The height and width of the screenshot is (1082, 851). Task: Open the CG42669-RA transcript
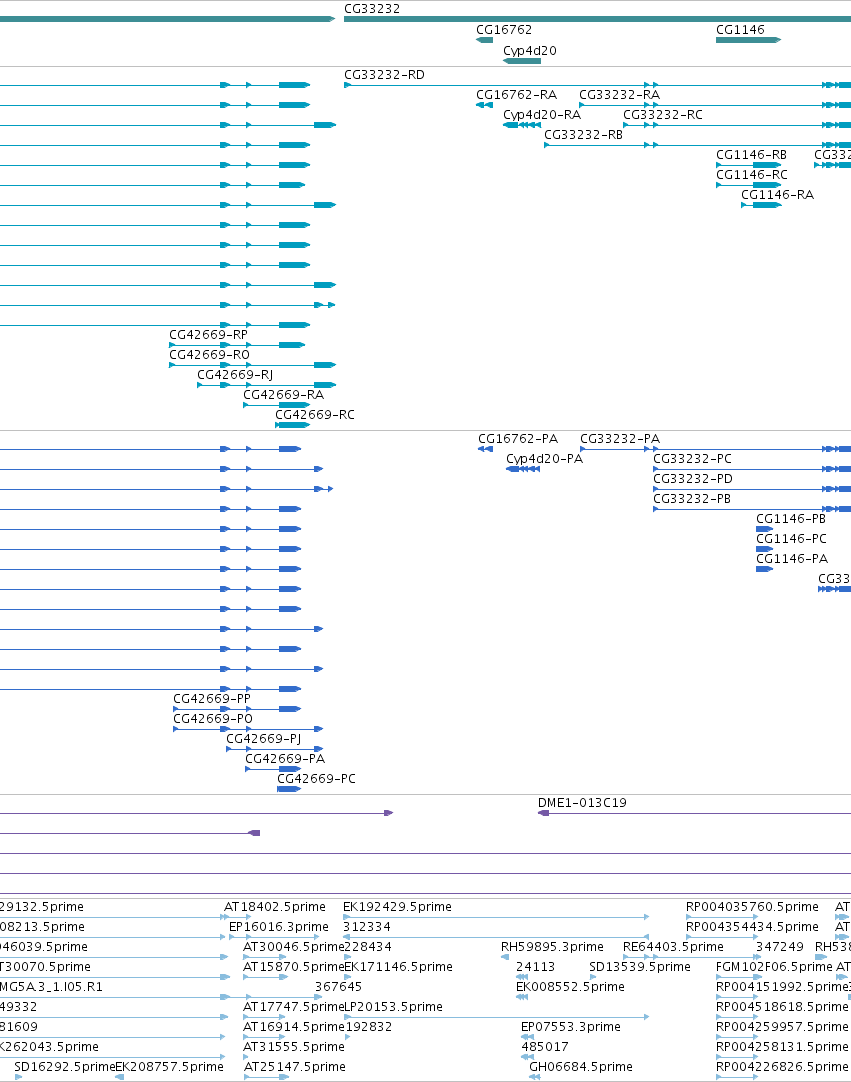283,395
